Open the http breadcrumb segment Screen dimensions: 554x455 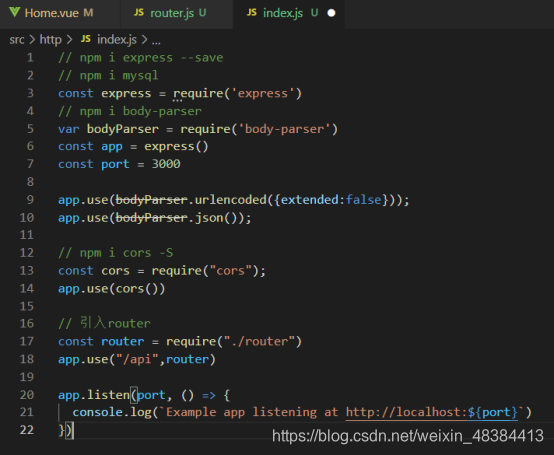click(51, 40)
